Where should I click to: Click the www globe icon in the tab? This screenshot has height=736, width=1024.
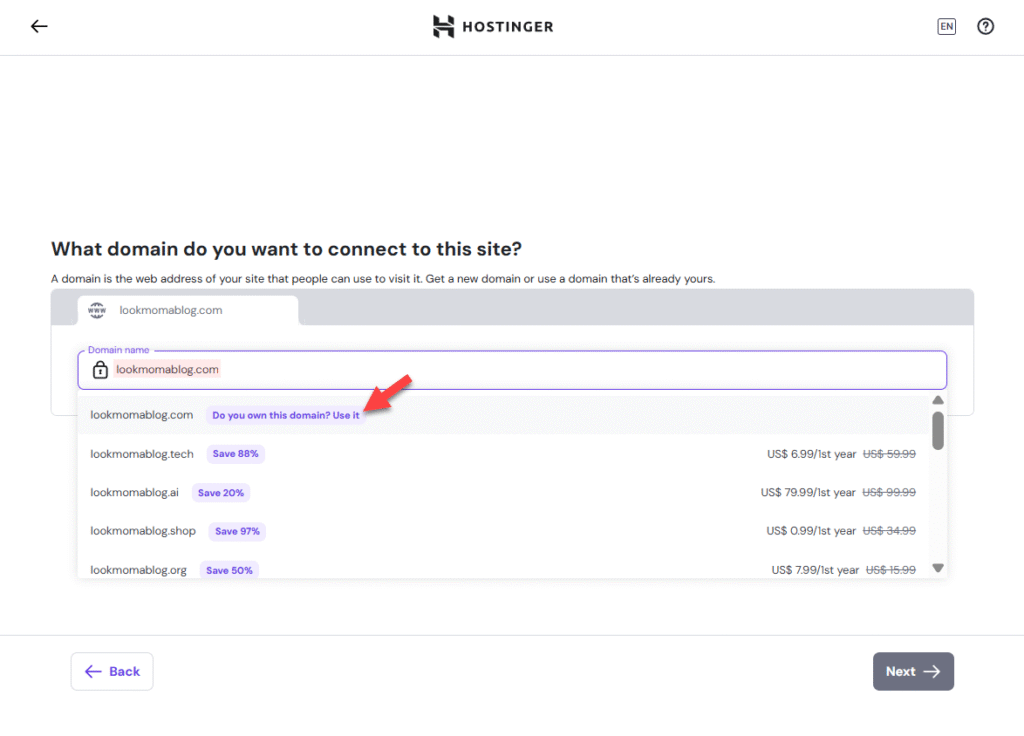coord(97,310)
